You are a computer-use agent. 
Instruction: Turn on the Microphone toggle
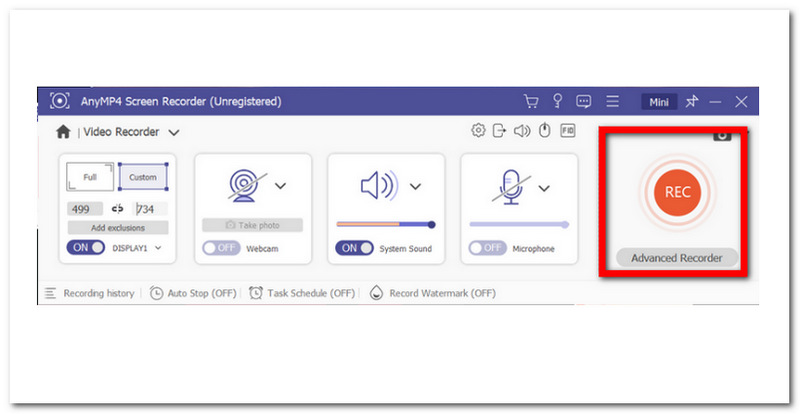487,248
